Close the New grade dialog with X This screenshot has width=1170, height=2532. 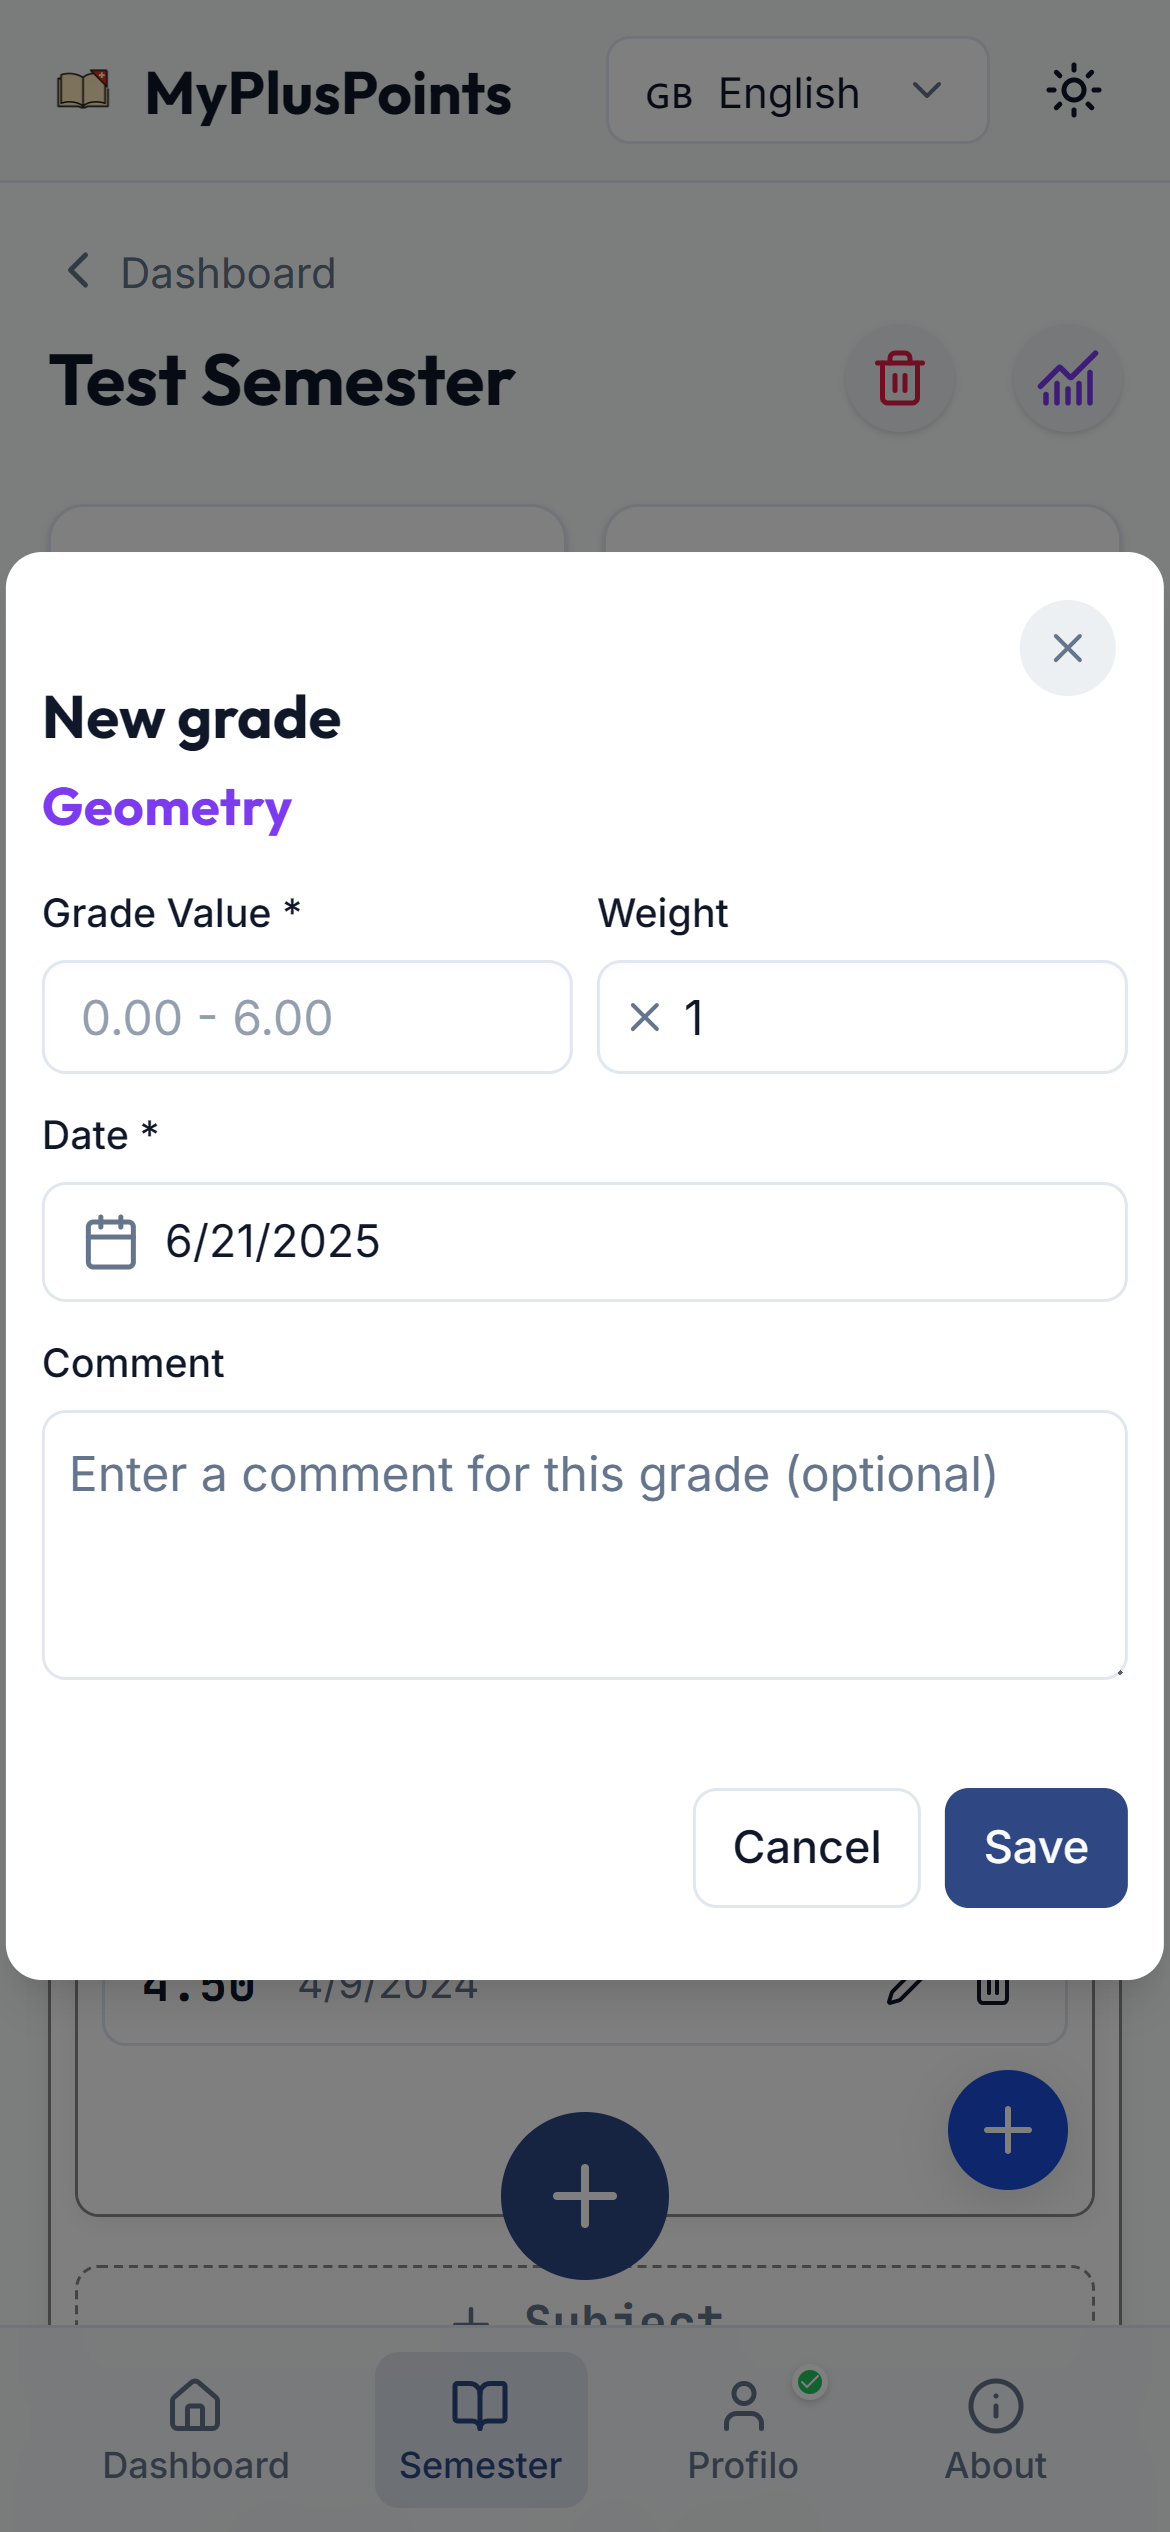(1067, 648)
